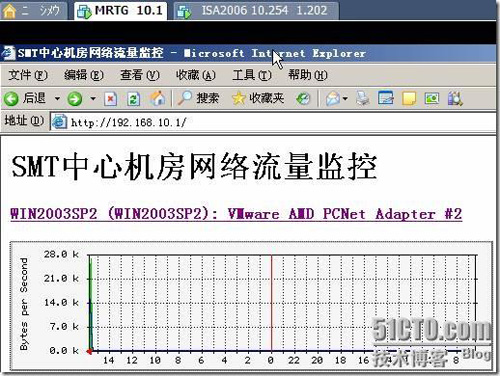Open the 文件(F) menu

tap(28, 75)
